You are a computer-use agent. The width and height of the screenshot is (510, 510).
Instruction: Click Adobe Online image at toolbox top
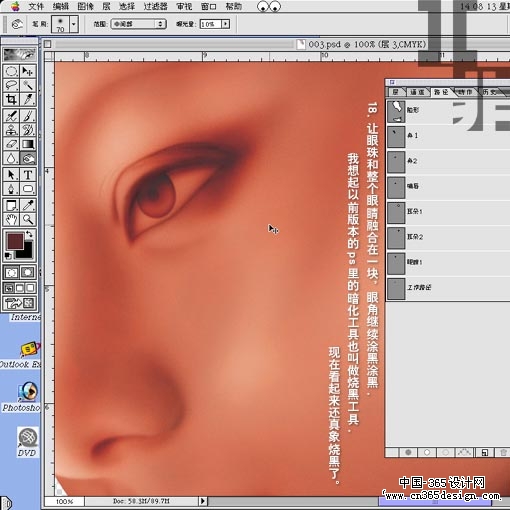click(20, 54)
